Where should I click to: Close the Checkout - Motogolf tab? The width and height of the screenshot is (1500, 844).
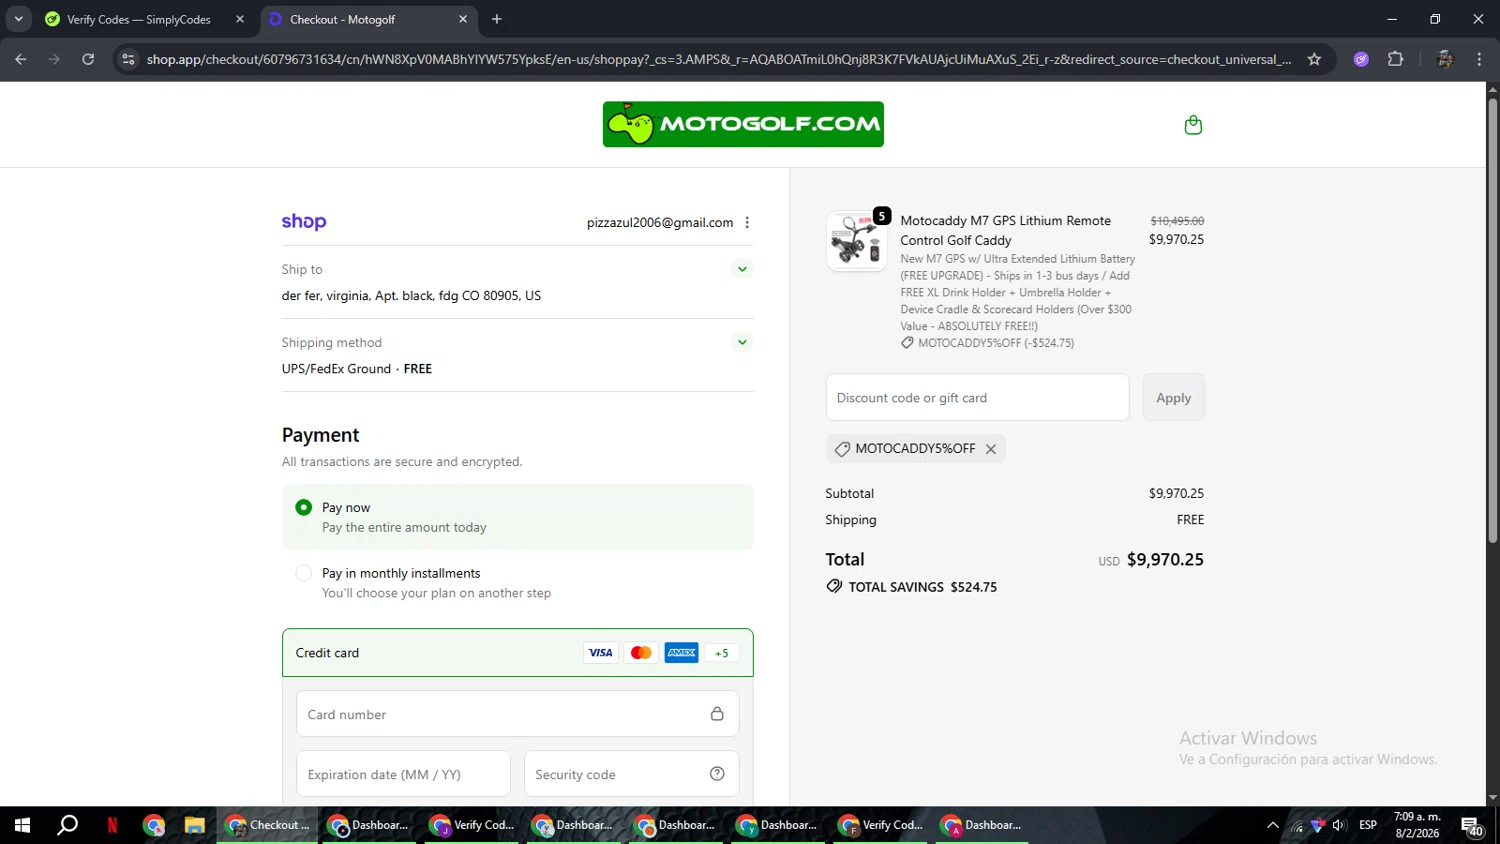coord(463,19)
